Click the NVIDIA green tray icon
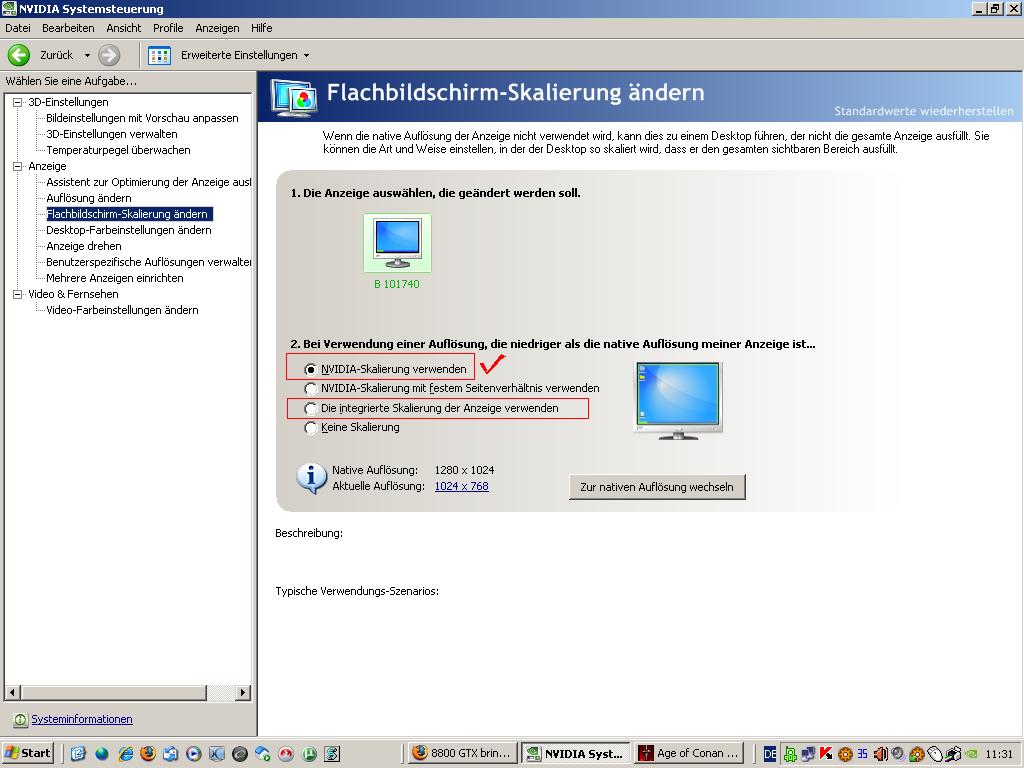 point(971,754)
